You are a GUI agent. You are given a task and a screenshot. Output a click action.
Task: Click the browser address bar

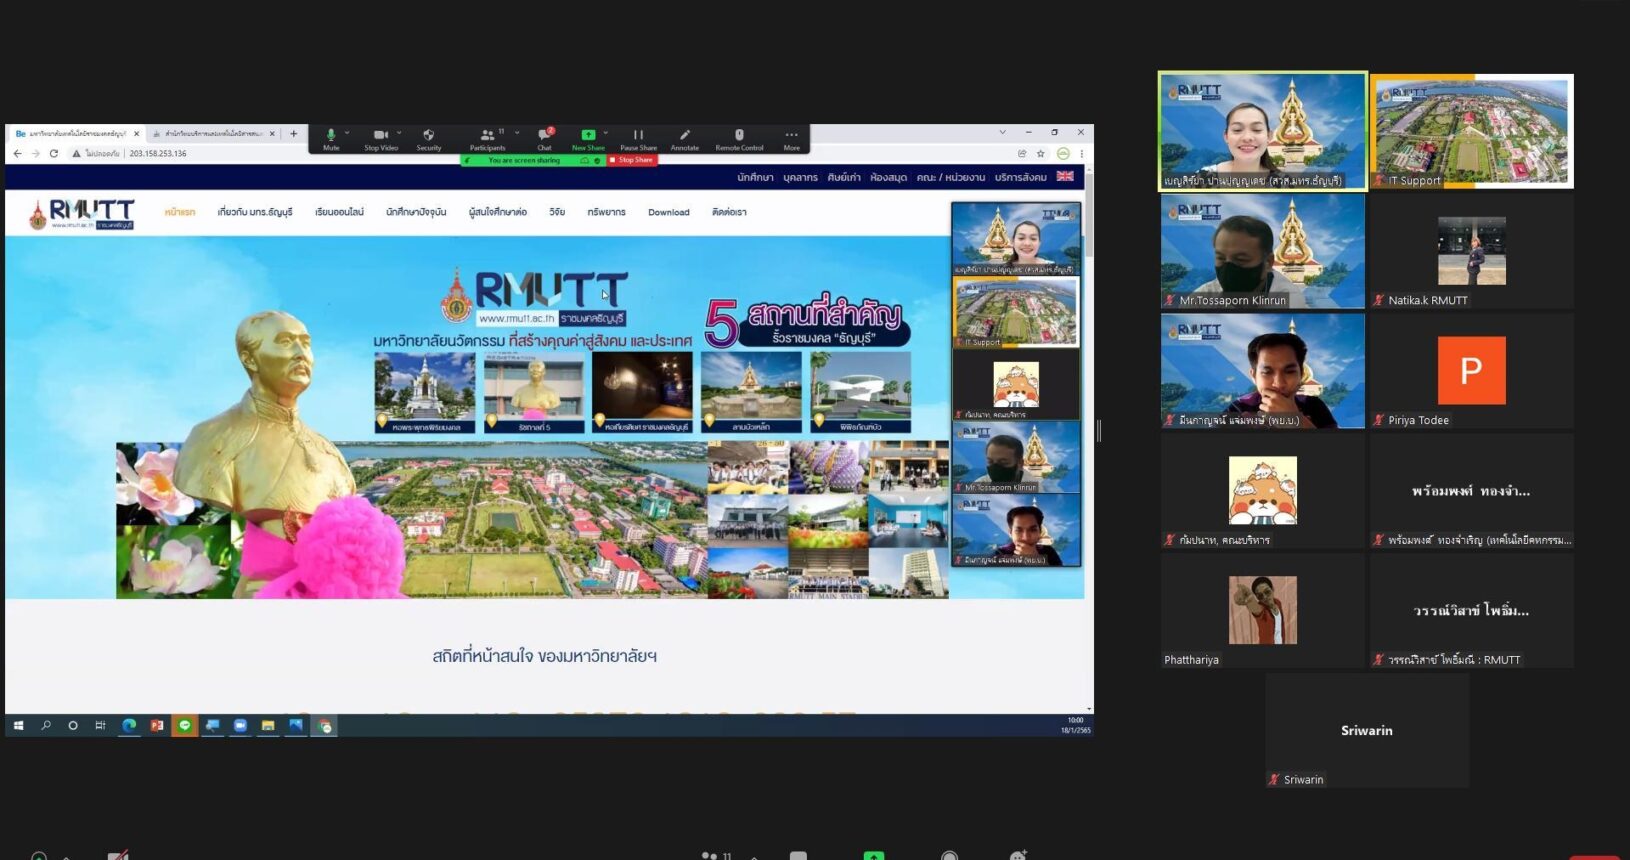[540, 153]
